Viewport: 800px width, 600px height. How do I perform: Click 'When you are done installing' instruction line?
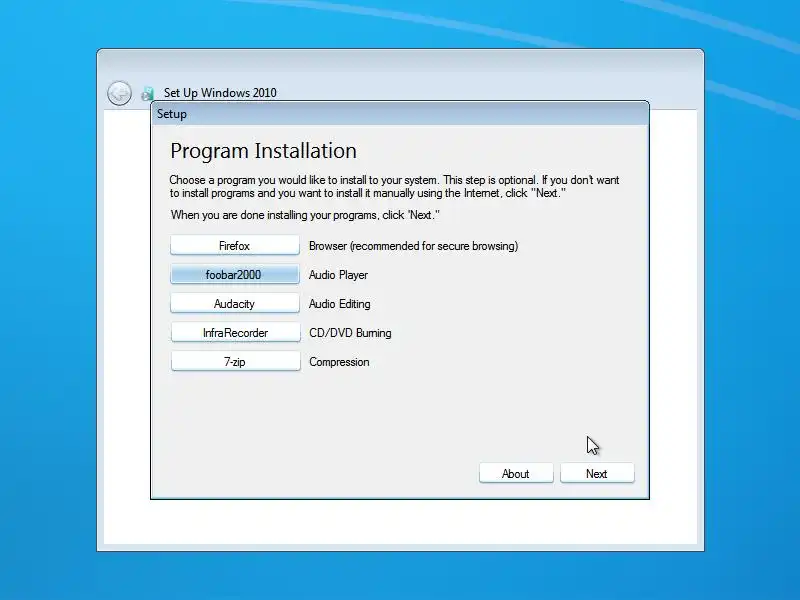[x=305, y=215]
